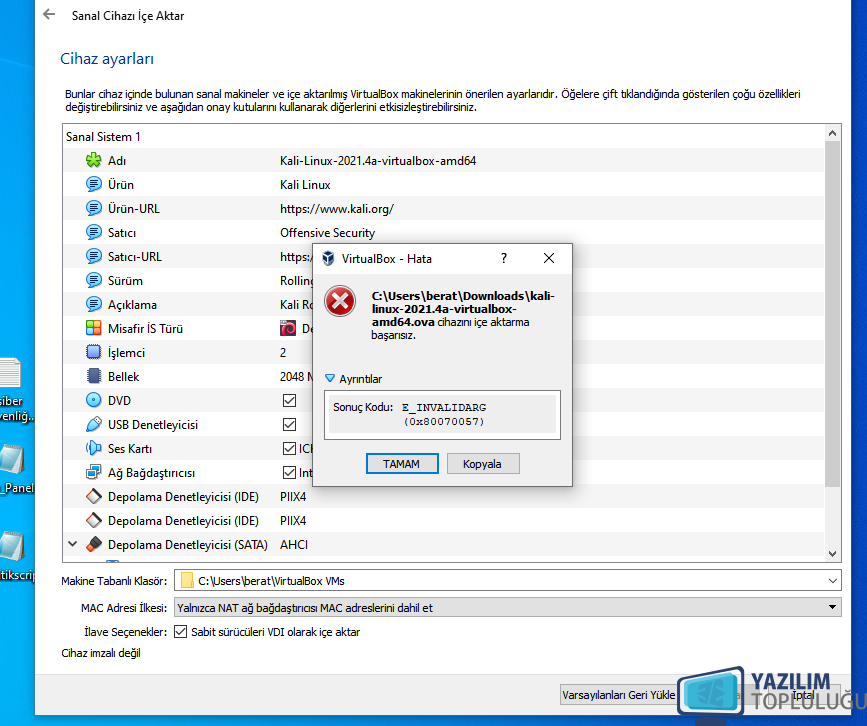Screen dimensions: 867x726
Task: Click the Ürün row speech icon
Action: click(x=93, y=184)
